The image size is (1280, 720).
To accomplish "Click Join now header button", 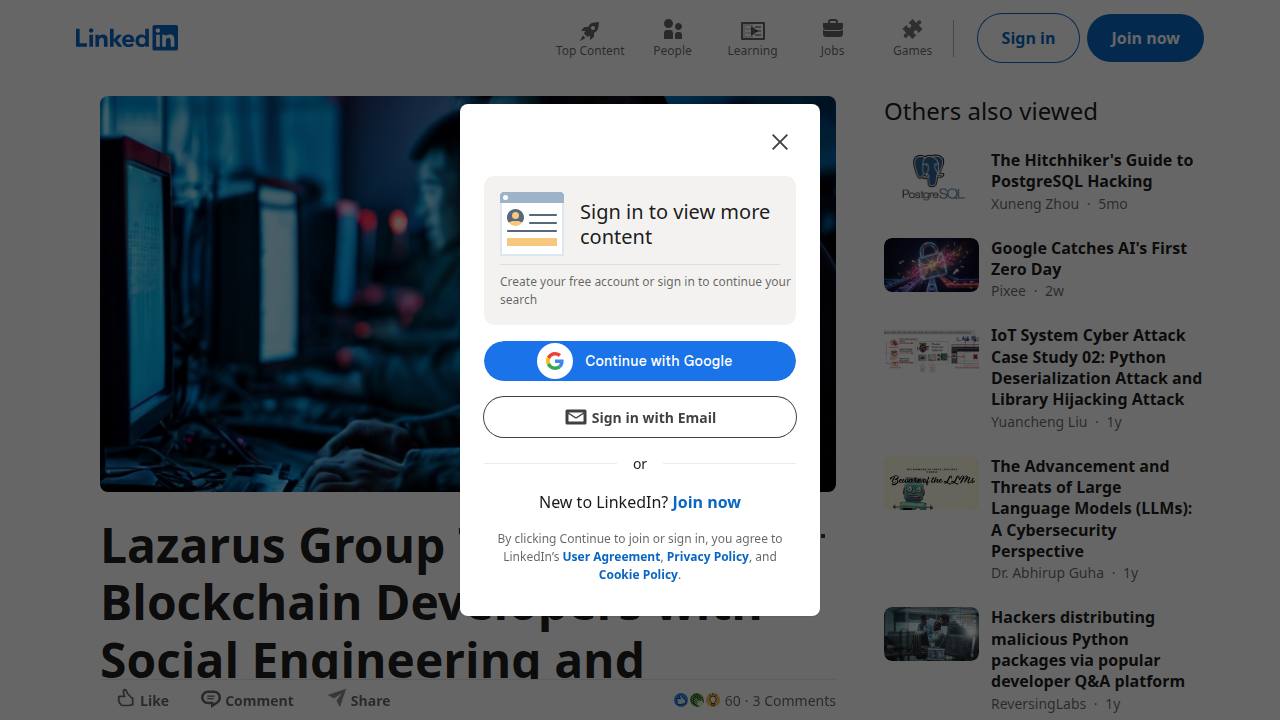I will 1145,38.
